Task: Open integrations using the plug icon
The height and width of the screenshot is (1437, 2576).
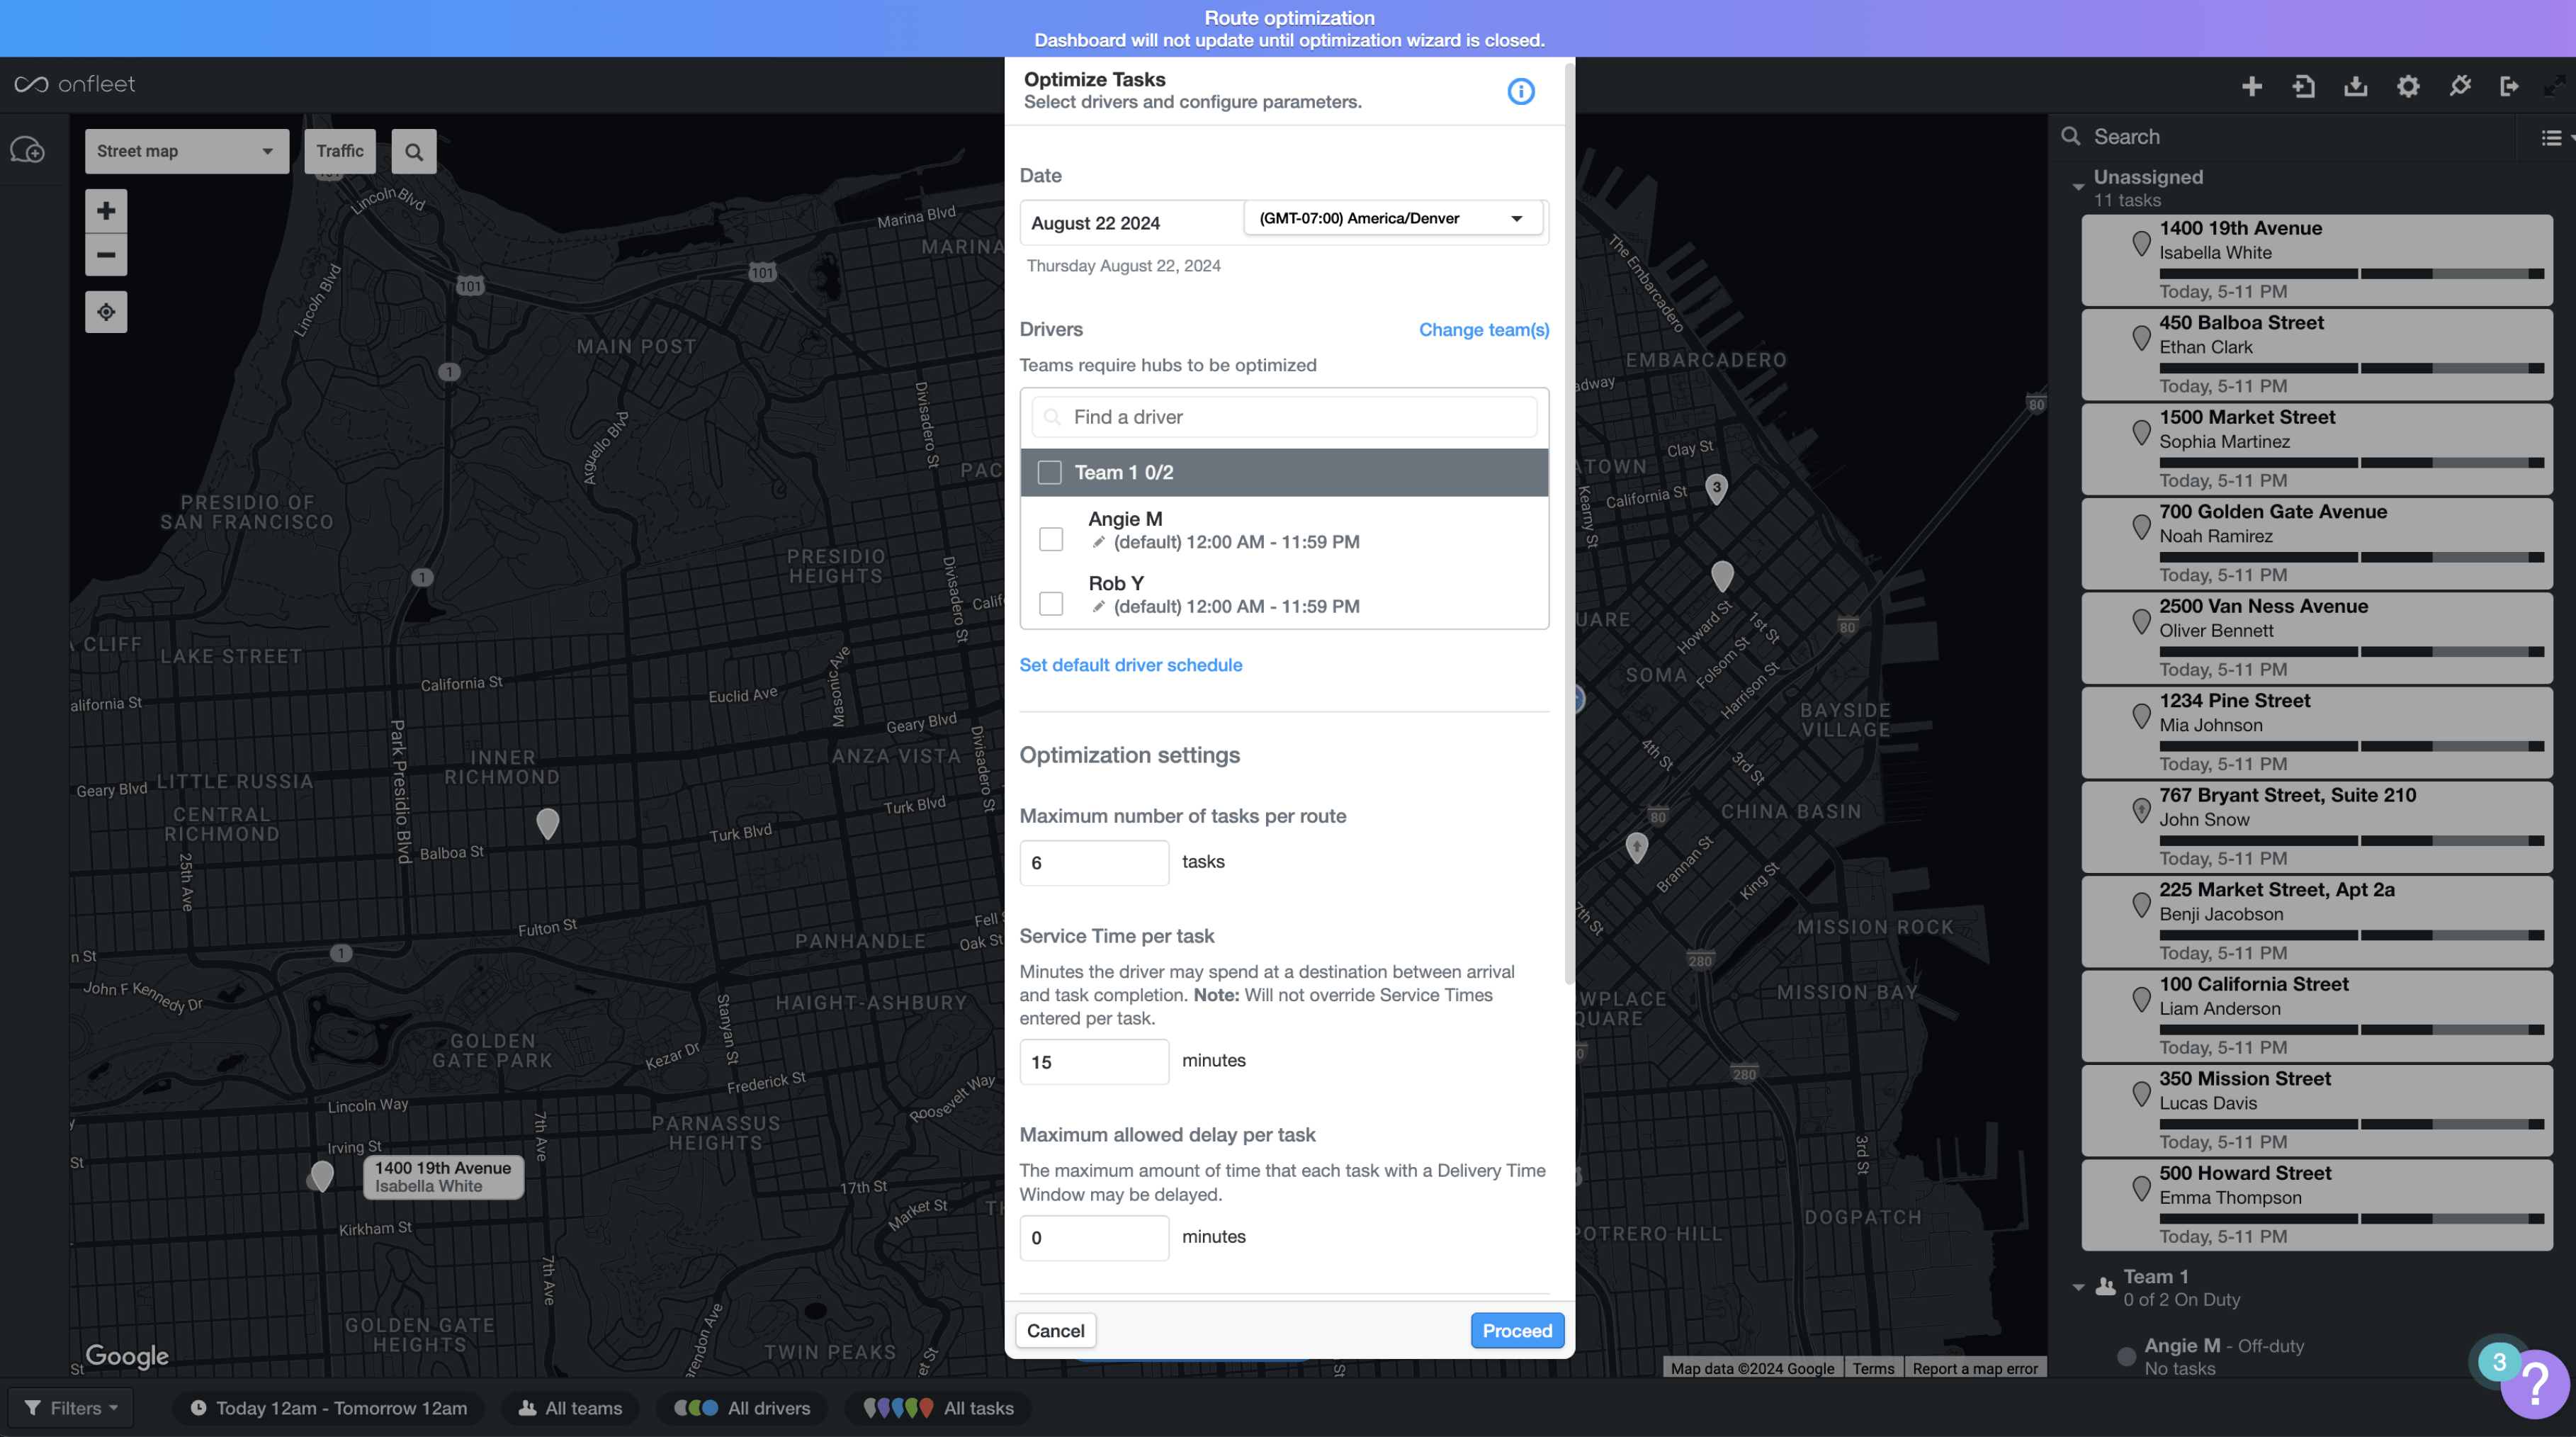Action: pos(2460,86)
